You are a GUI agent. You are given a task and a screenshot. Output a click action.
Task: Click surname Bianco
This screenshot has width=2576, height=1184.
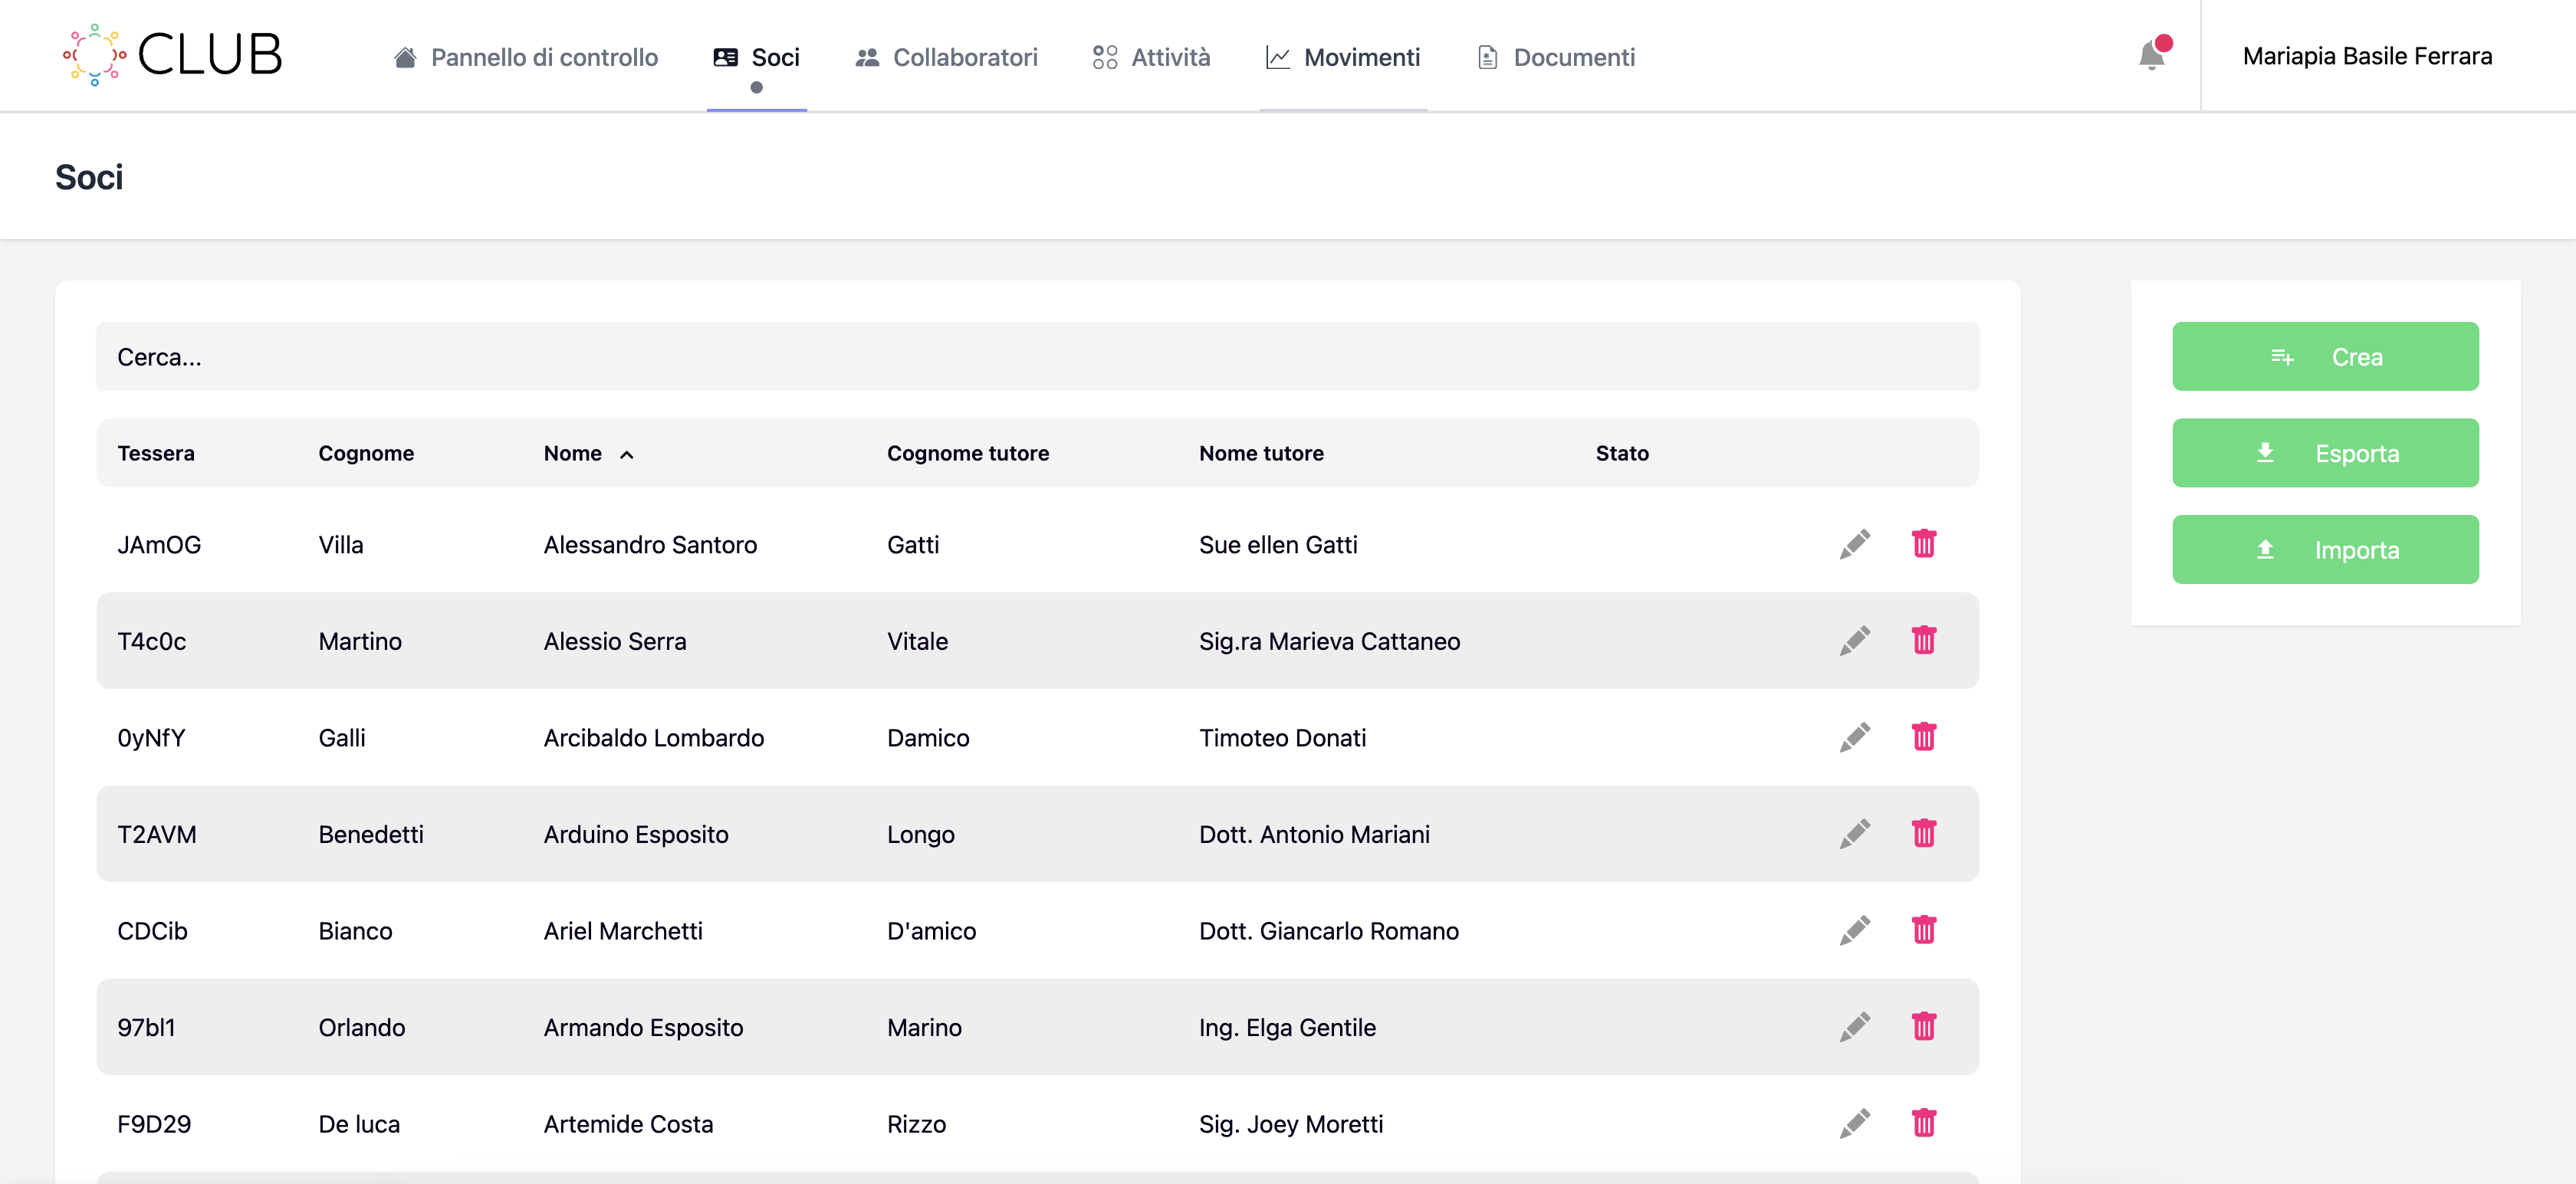click(x=355, y=930)
